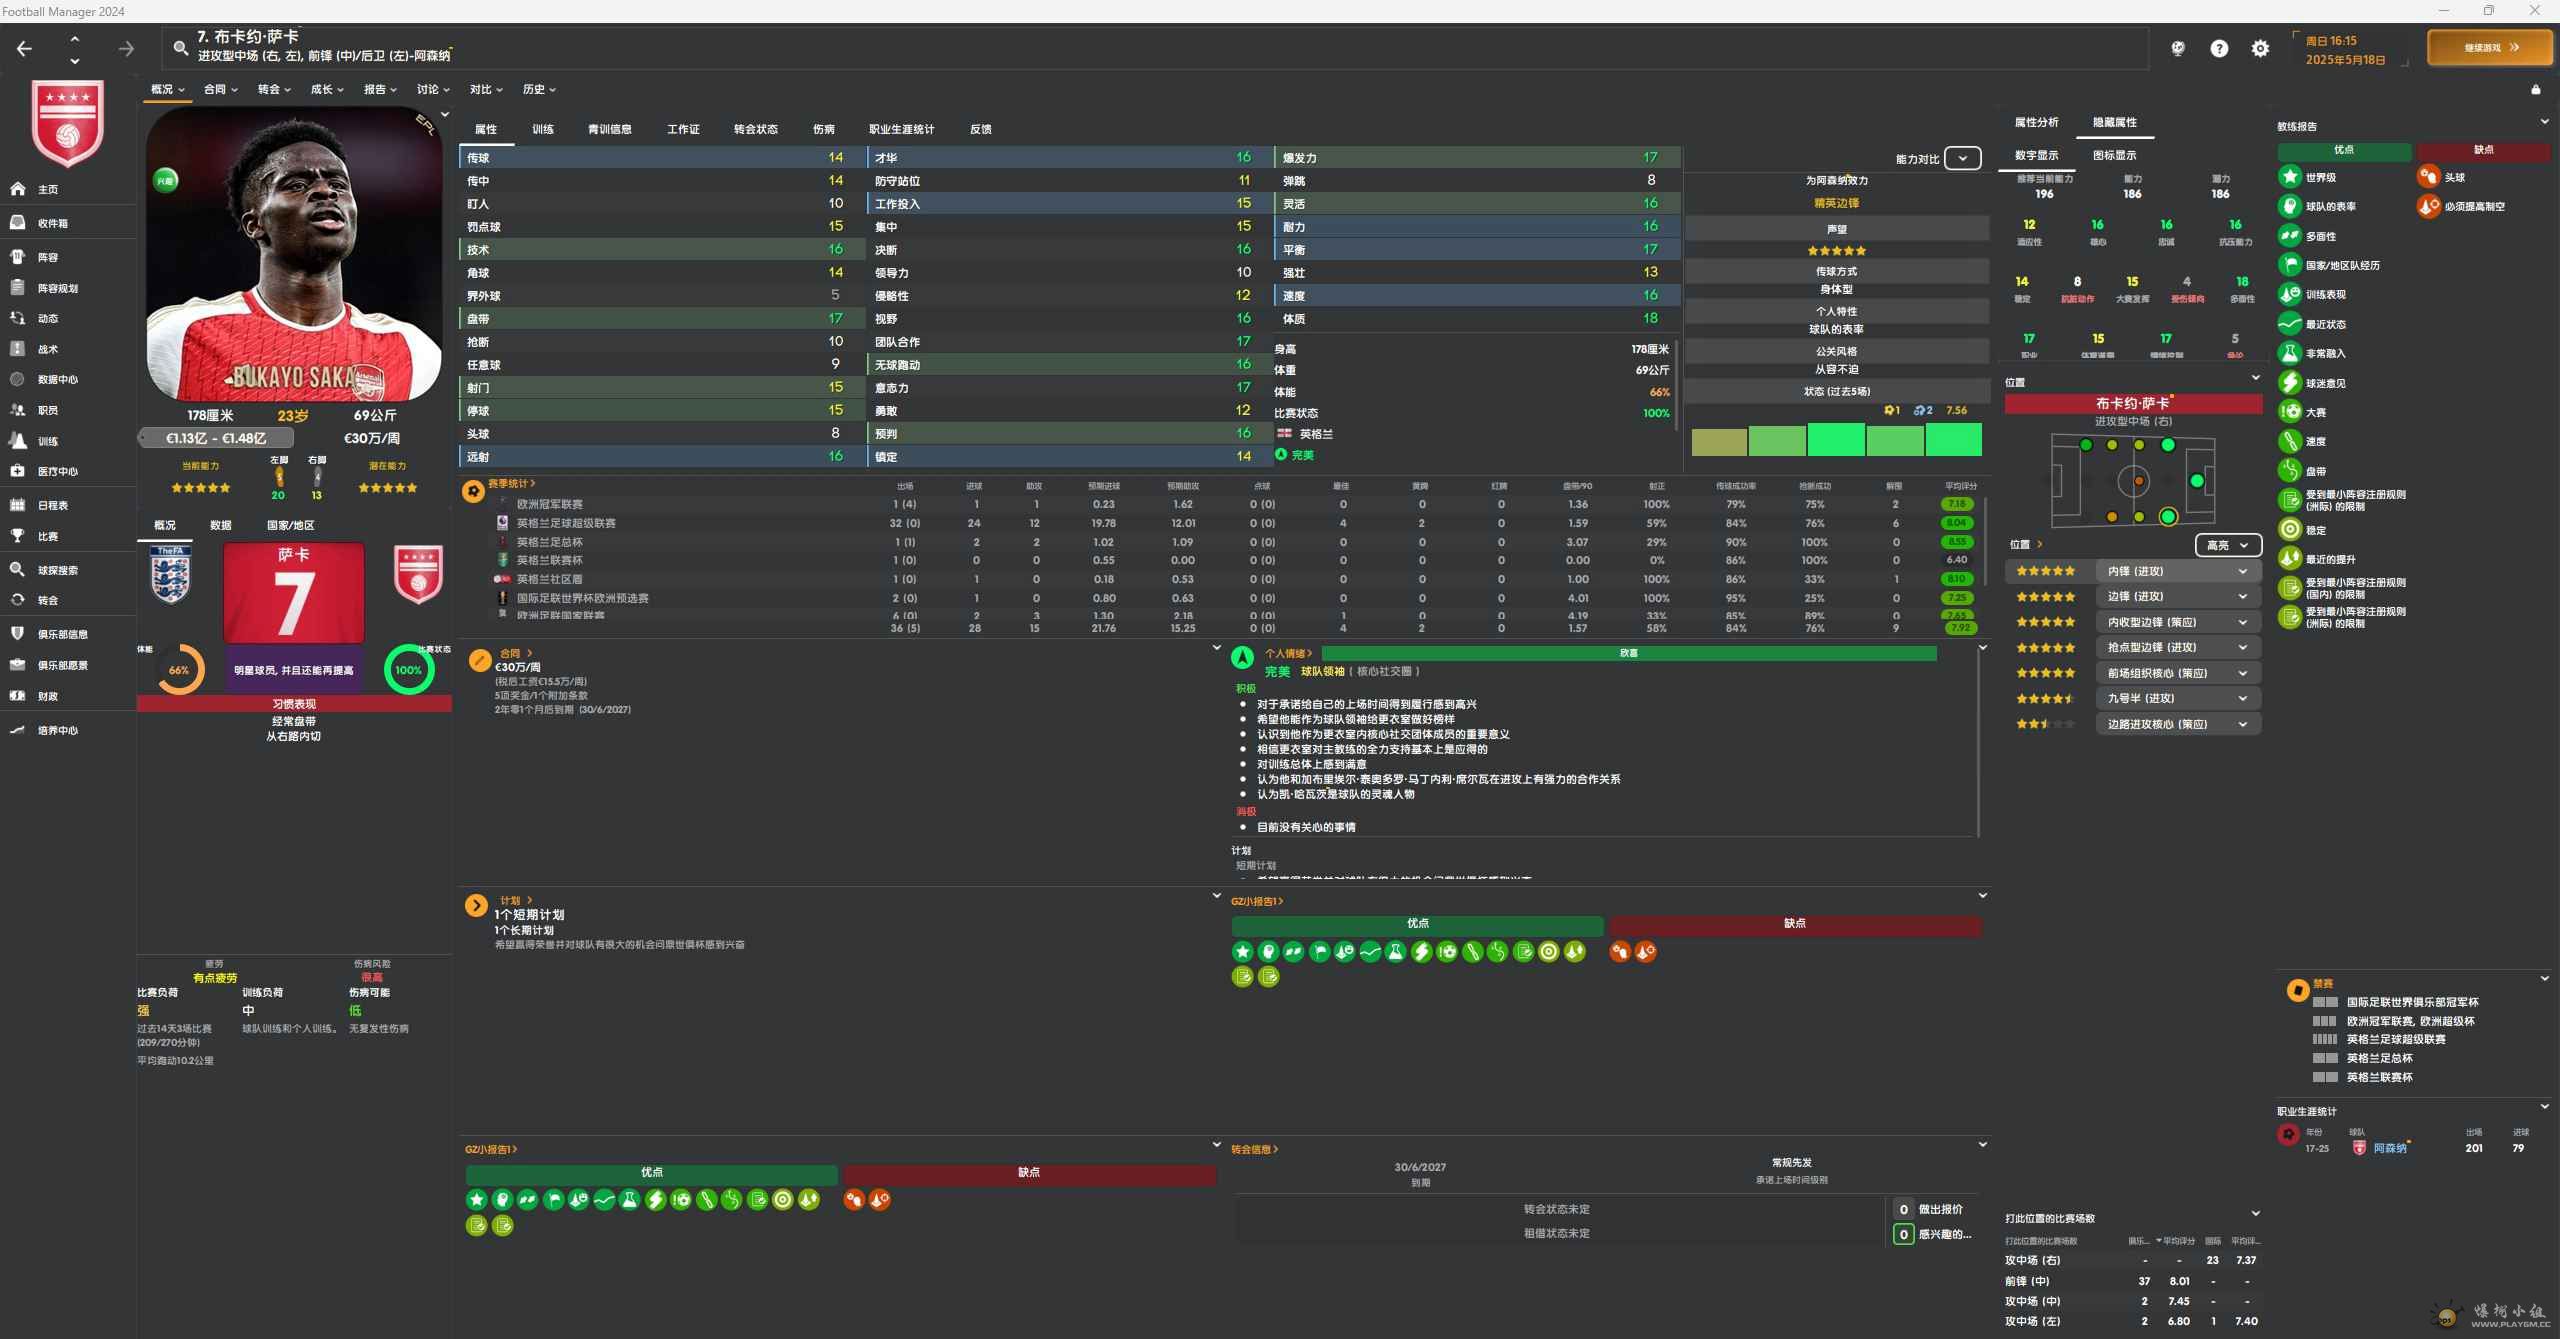Switch to 图标显示 icon display
The width and height of the screenshot is (2560, 1339).
pos(2114,155)
